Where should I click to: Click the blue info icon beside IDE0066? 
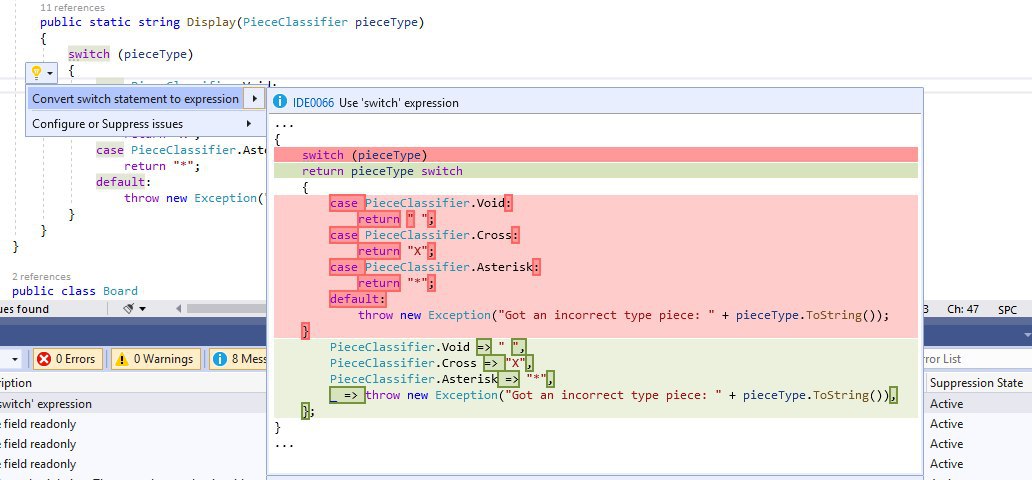click(x=280, y=101)
